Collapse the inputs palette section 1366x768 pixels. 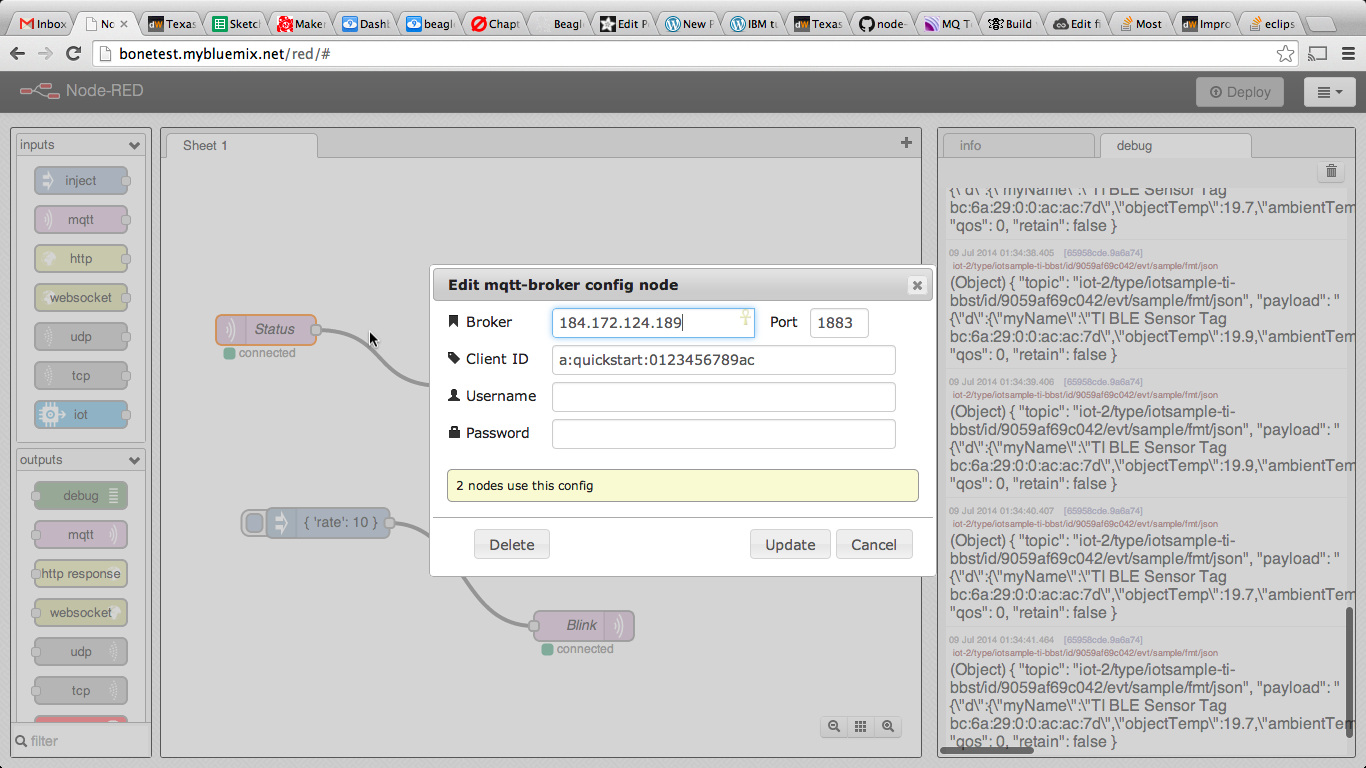click(134, 146)
